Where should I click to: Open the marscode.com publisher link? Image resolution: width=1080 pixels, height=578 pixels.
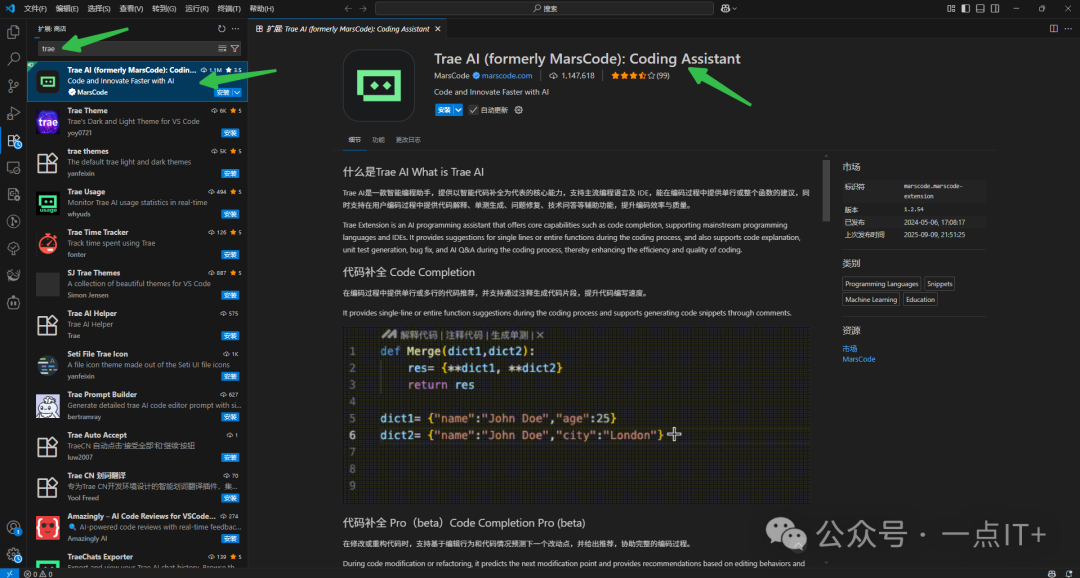click(x=507, y=76)
